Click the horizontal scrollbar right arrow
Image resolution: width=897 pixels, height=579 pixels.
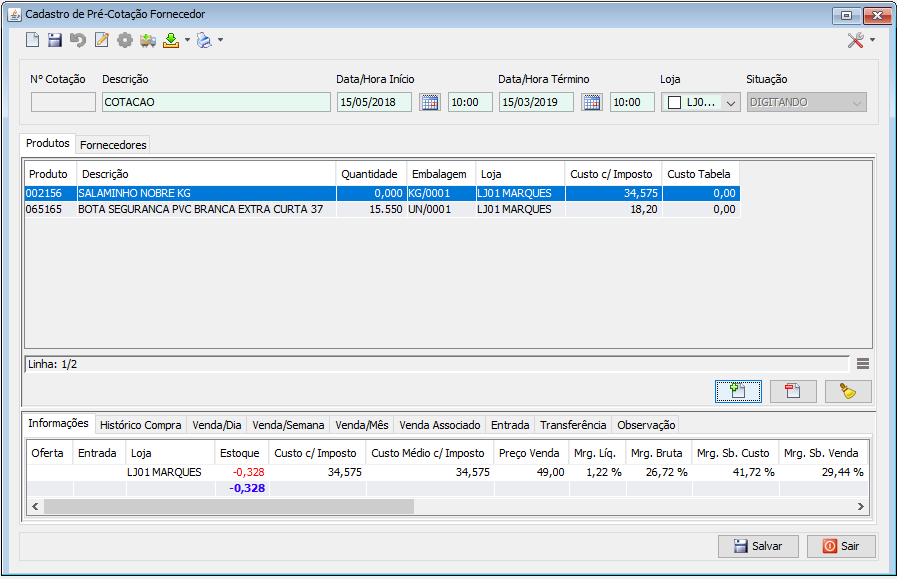860,506
